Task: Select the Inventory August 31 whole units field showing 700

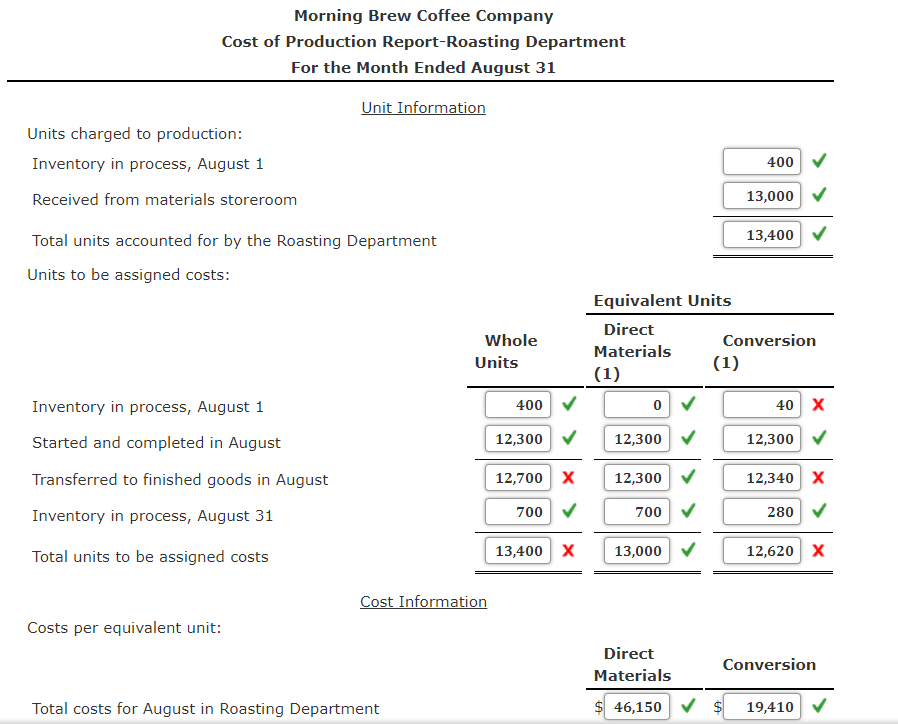Action: point(518,512)
